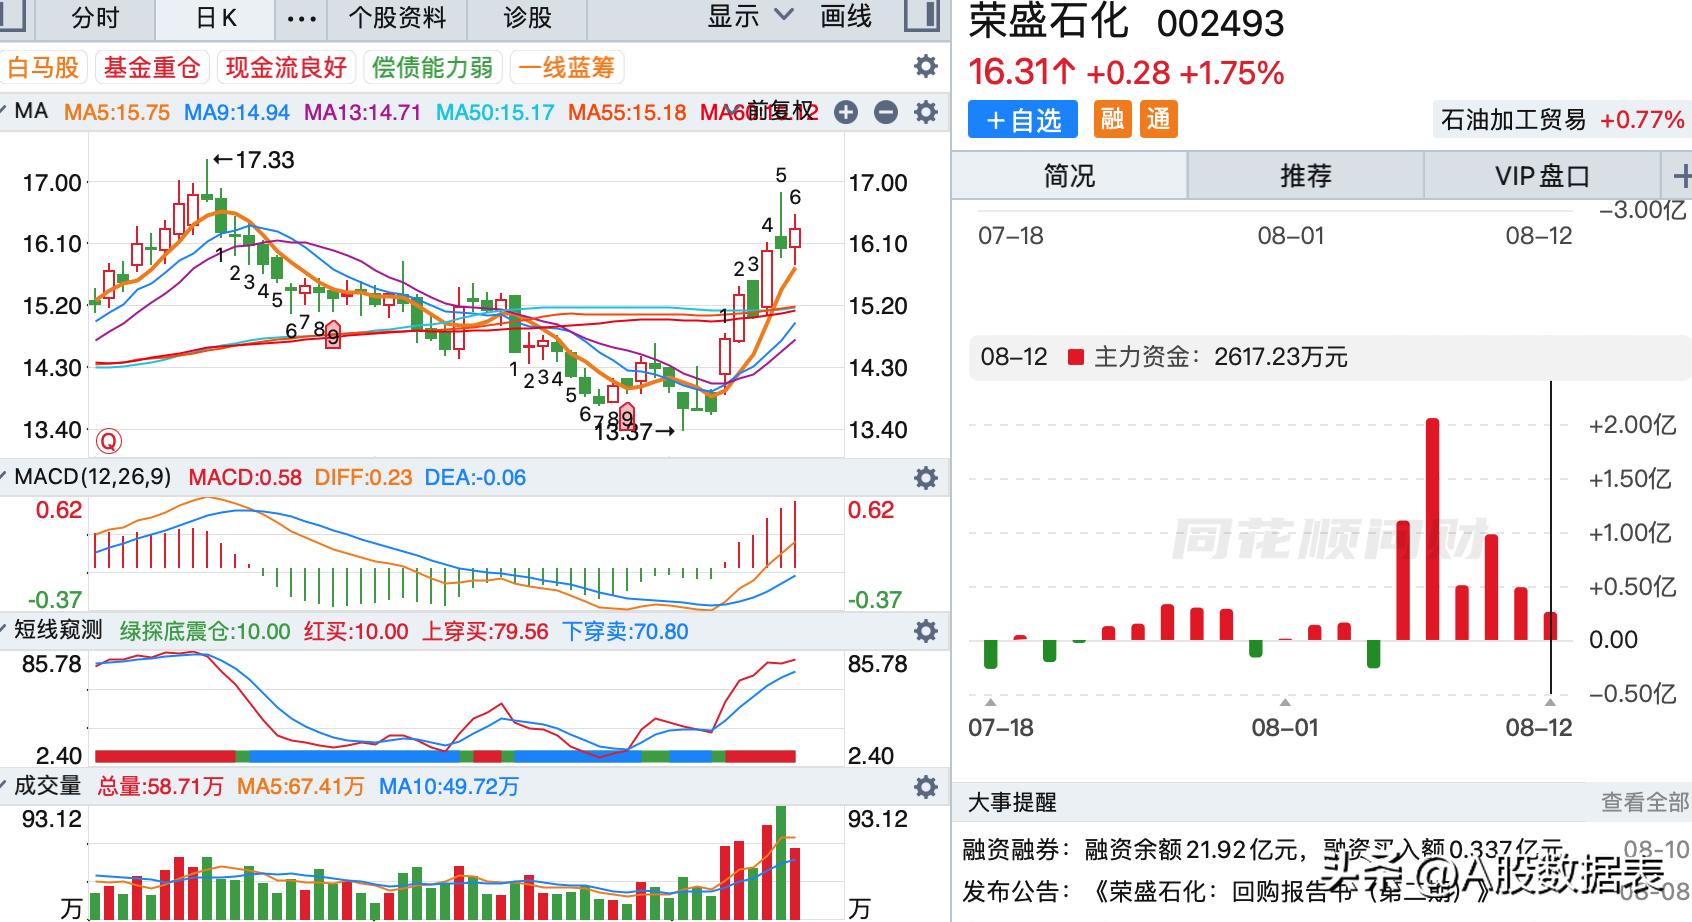Click the layout panel icon beside 画线
The width and height of the screenshot is (1692, 922).
[921, 16]
